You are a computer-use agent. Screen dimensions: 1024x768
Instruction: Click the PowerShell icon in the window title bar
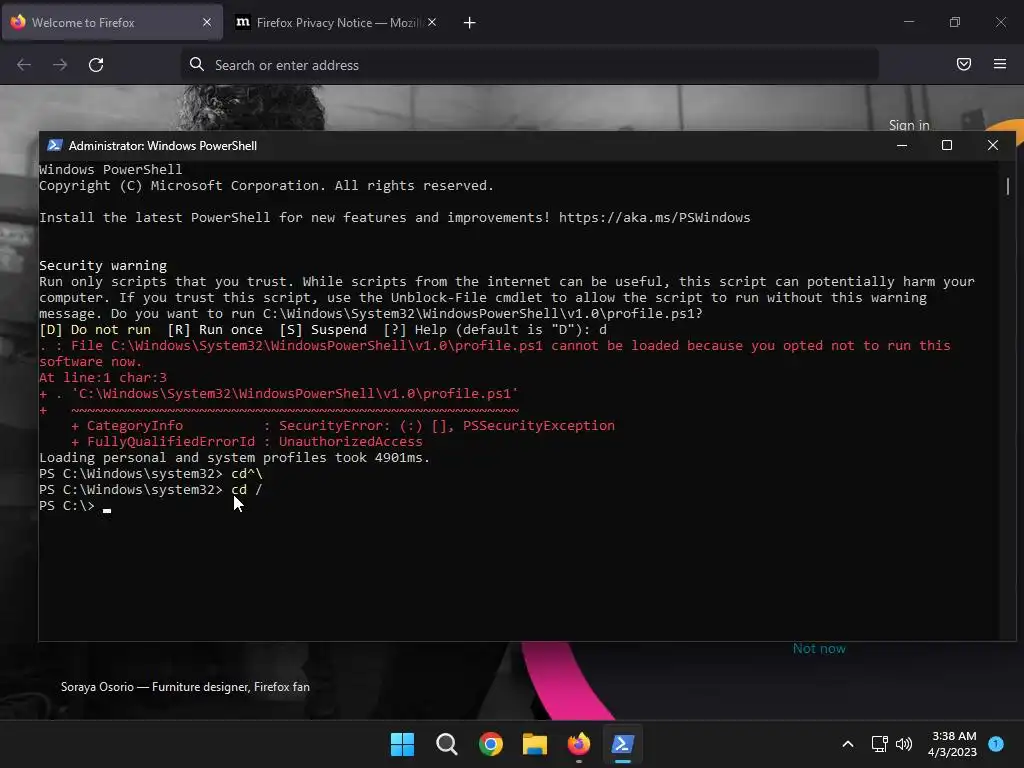click(55, 145)
